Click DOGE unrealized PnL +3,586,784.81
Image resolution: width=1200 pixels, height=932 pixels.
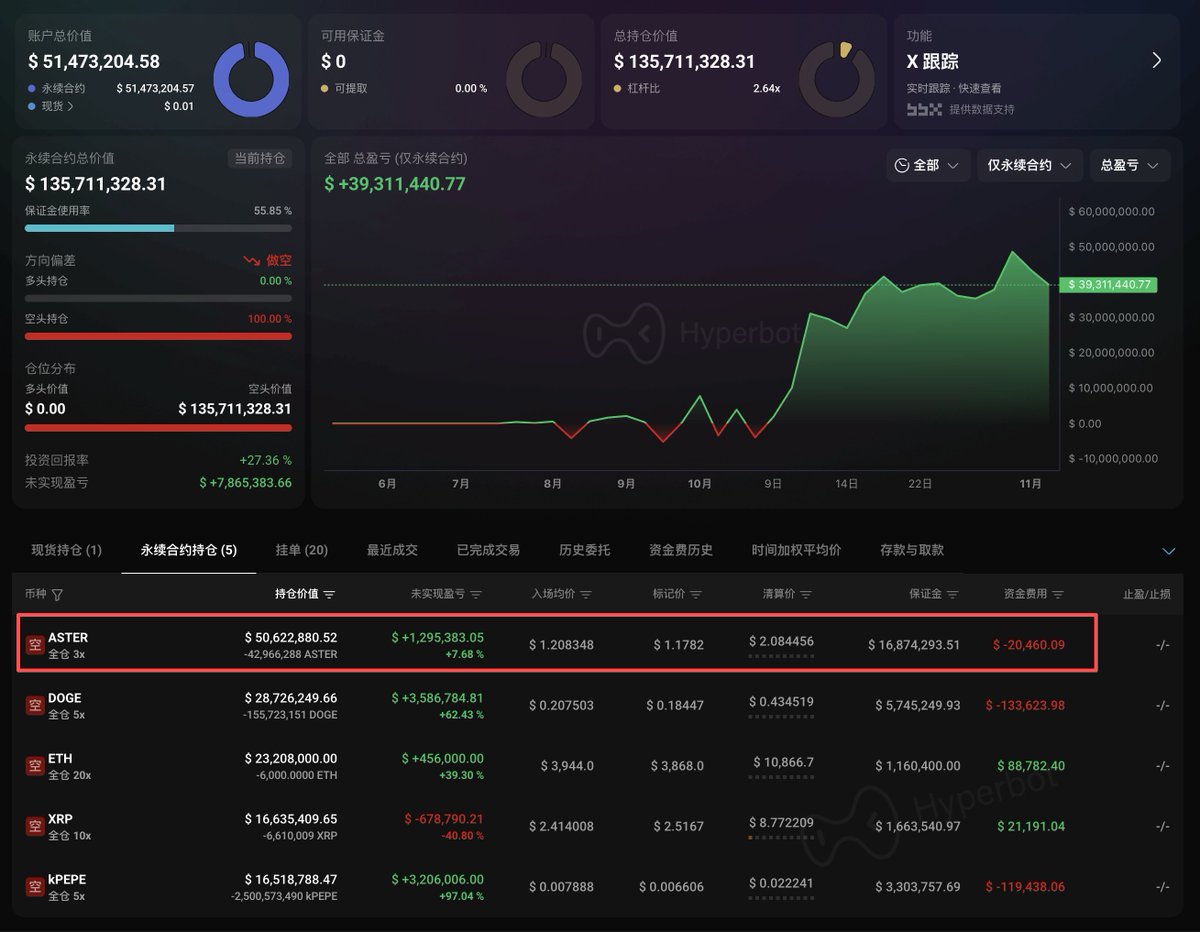coord(437,698)
